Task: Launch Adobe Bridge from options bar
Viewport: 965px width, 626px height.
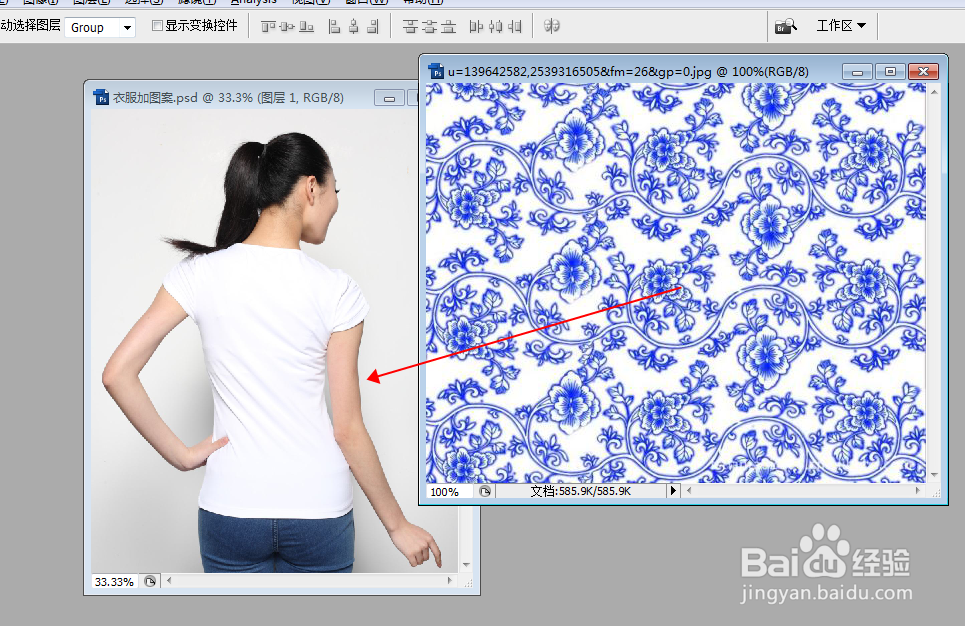Action: 786,26
